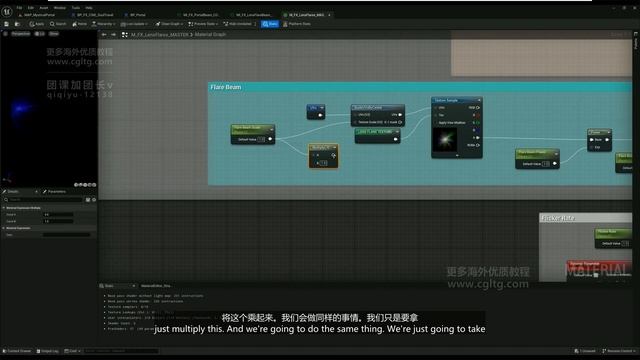The height and width of the screenshot is (360, 640).
Task: Click the Unreal Engine logo icon
Action: tap(7, 12)
